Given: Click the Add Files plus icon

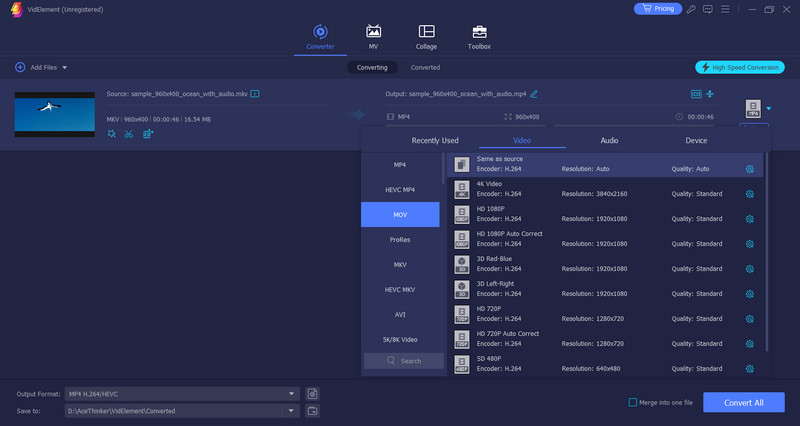Looking at the screenshot, I should pyautogui.click(x=20, y=67).
